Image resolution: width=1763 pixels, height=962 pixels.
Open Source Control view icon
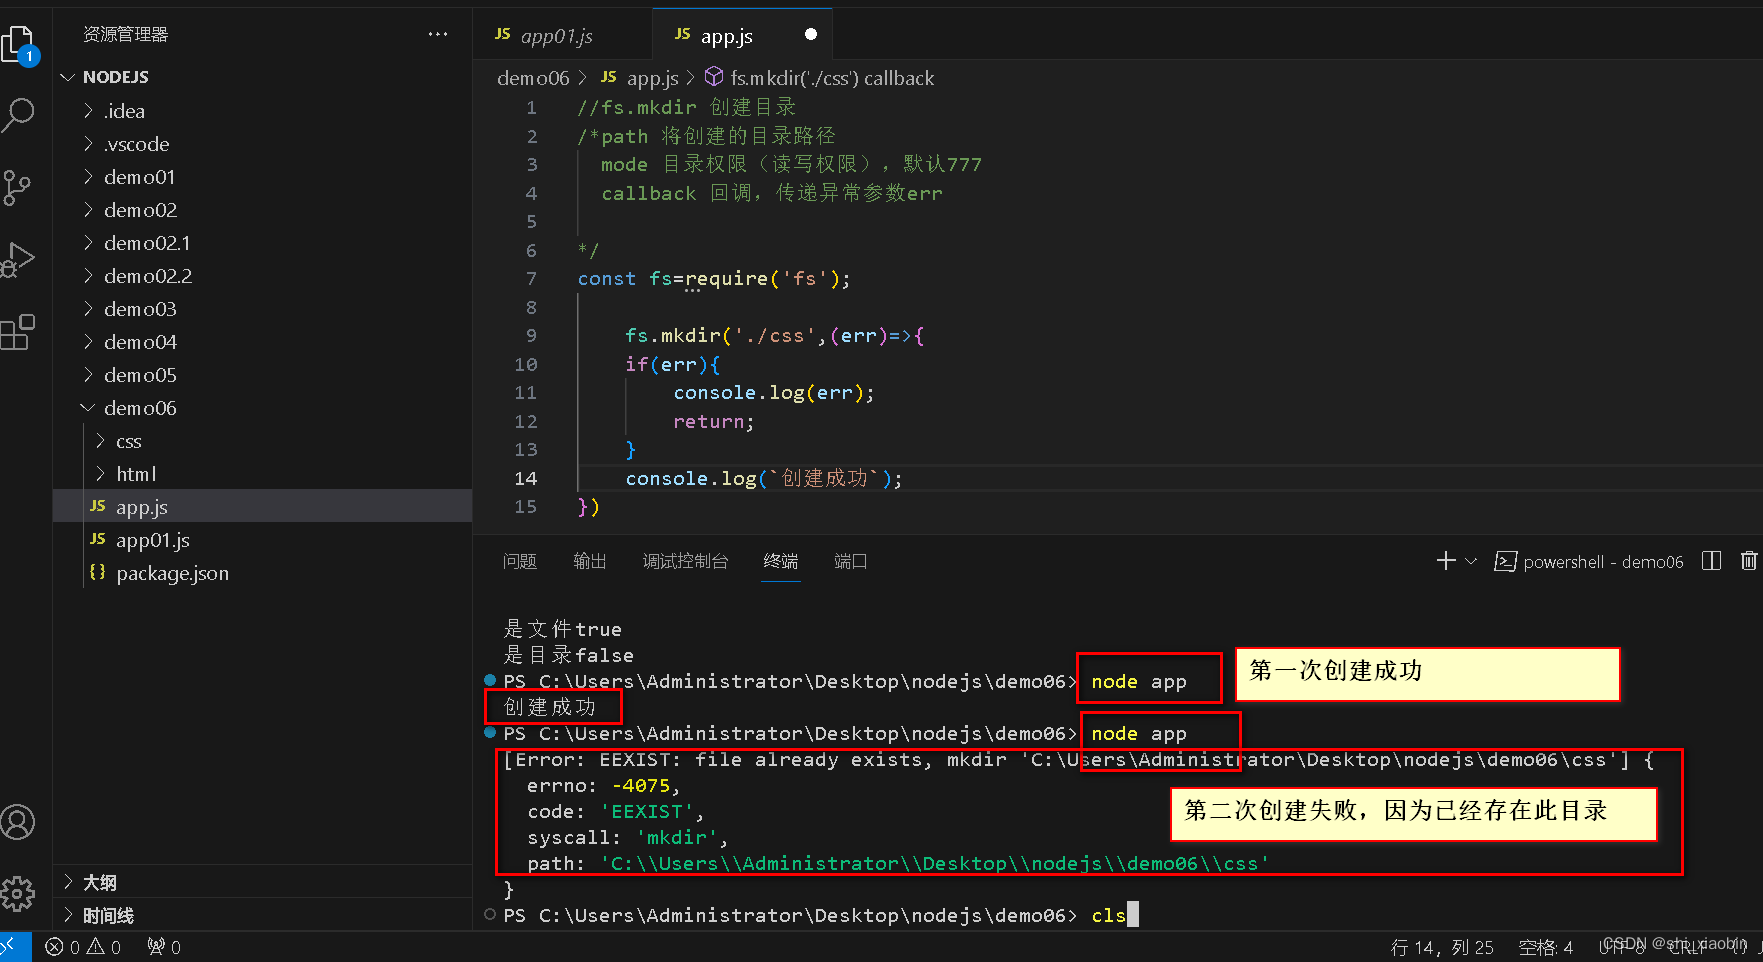coord(17,187)
